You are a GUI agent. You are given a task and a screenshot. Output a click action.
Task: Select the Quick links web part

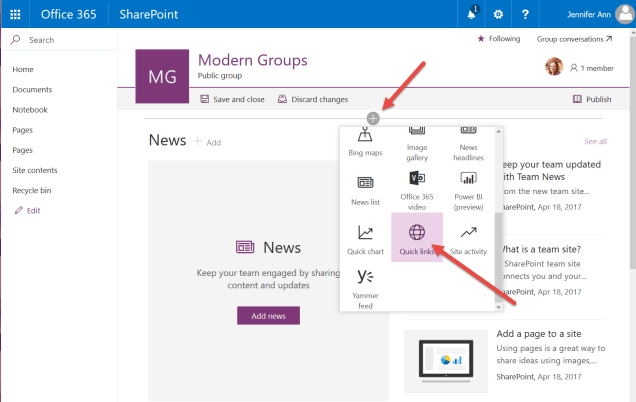417,238
